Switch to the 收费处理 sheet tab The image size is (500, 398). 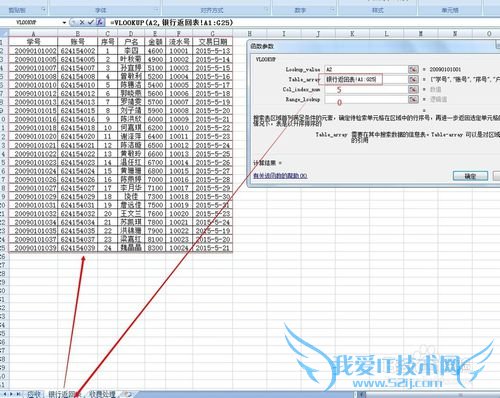coord(103,394)
